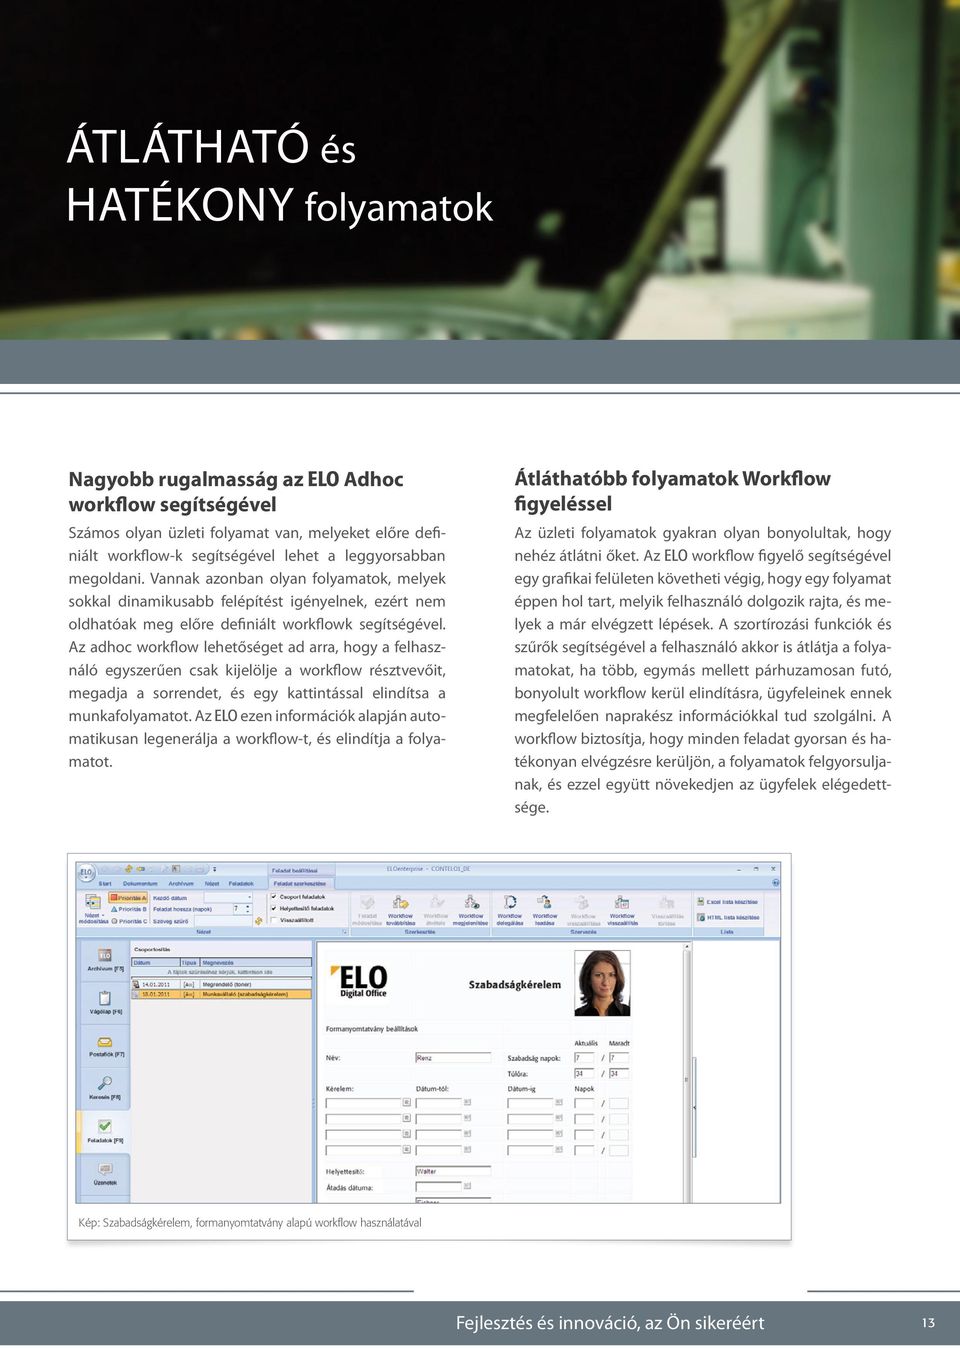Image resolution: width=960 pixels, height=1350 pixels.
Task: Select the 14.01.2011 Megrendelő (toner) task row
Action: coord(221,984)
